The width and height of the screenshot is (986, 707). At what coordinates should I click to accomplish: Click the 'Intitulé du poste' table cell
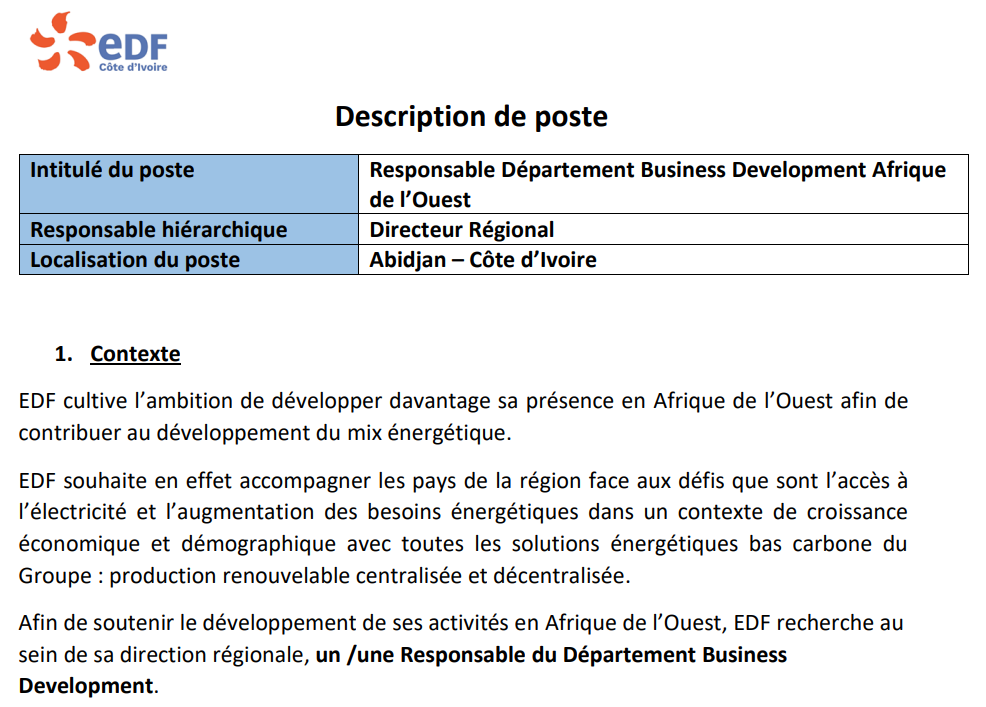coord(189,184)
